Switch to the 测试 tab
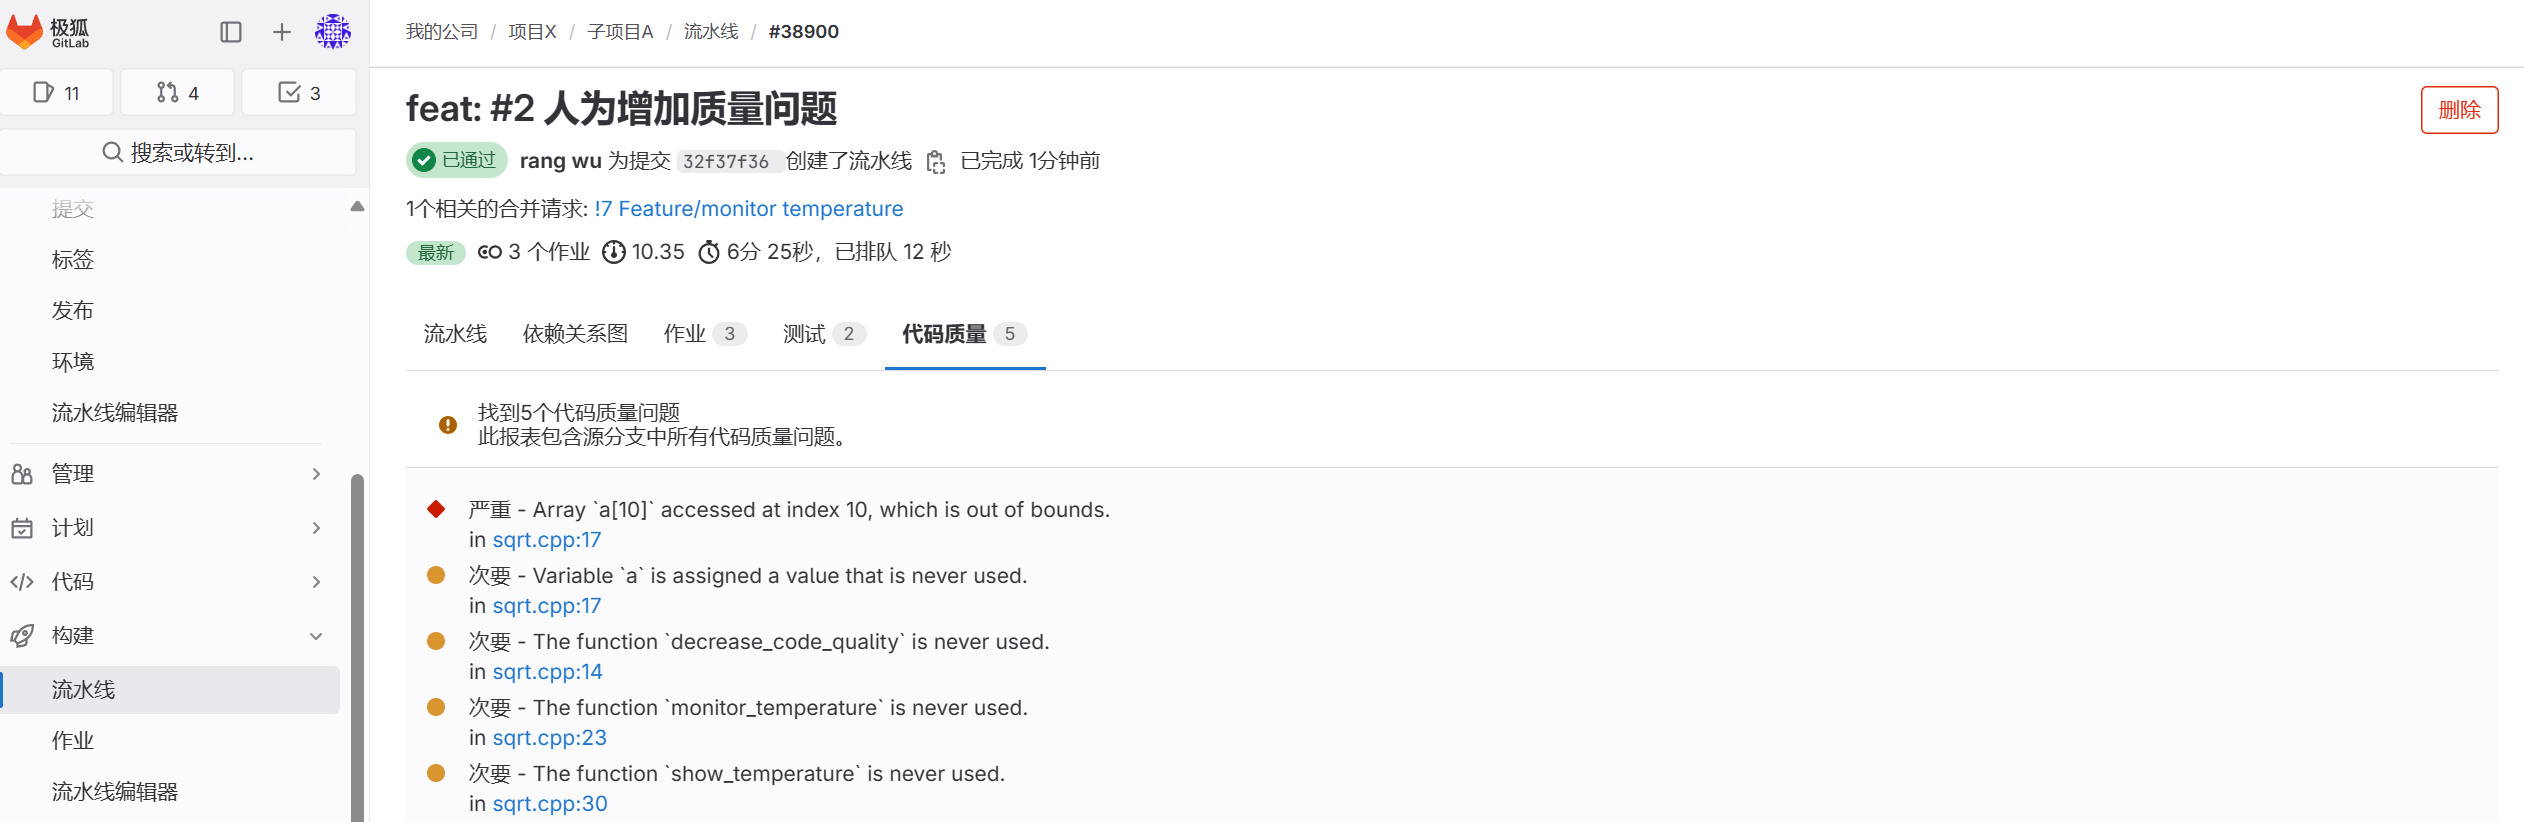The width and height of the screenshot is (2524, 822). click(x=823, y=334)
